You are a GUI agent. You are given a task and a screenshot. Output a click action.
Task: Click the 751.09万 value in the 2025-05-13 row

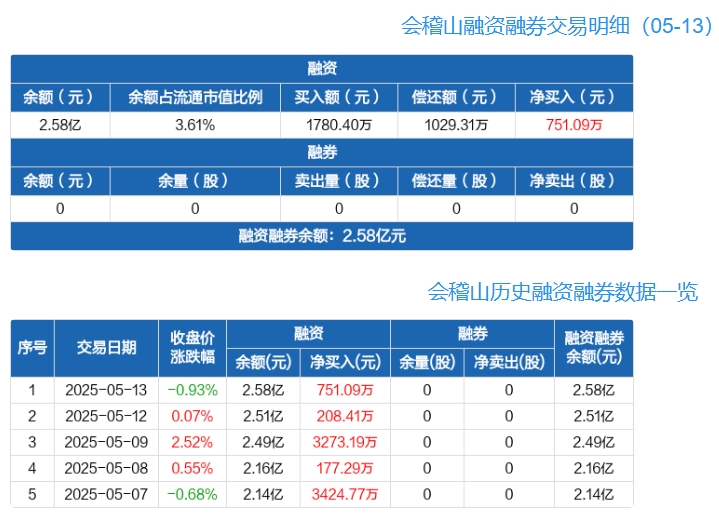click(x=345, y=390)
